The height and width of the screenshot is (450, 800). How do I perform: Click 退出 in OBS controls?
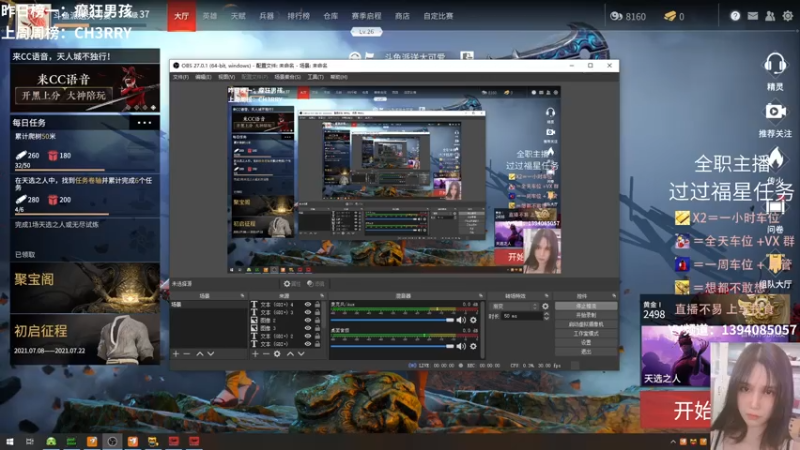[586, 352]
